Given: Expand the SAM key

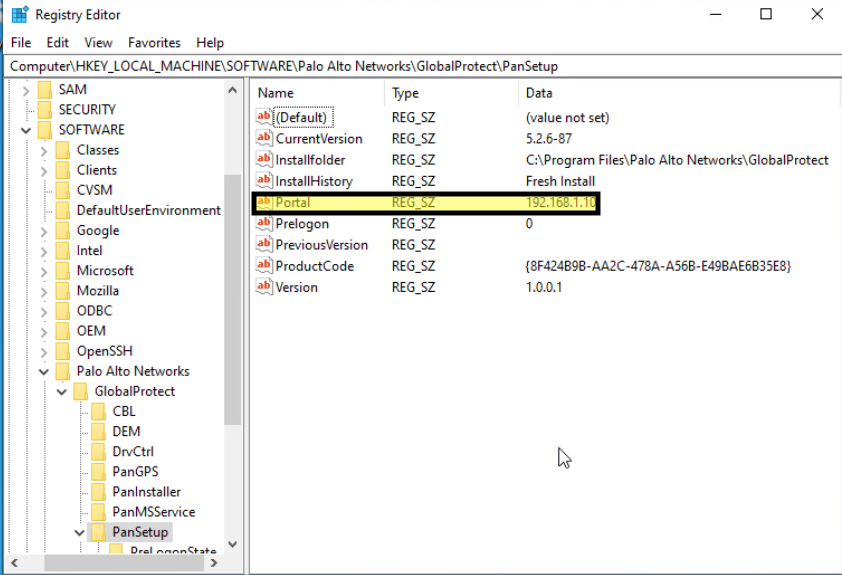Looking at the screenshot, I should [x=26, y=90].
